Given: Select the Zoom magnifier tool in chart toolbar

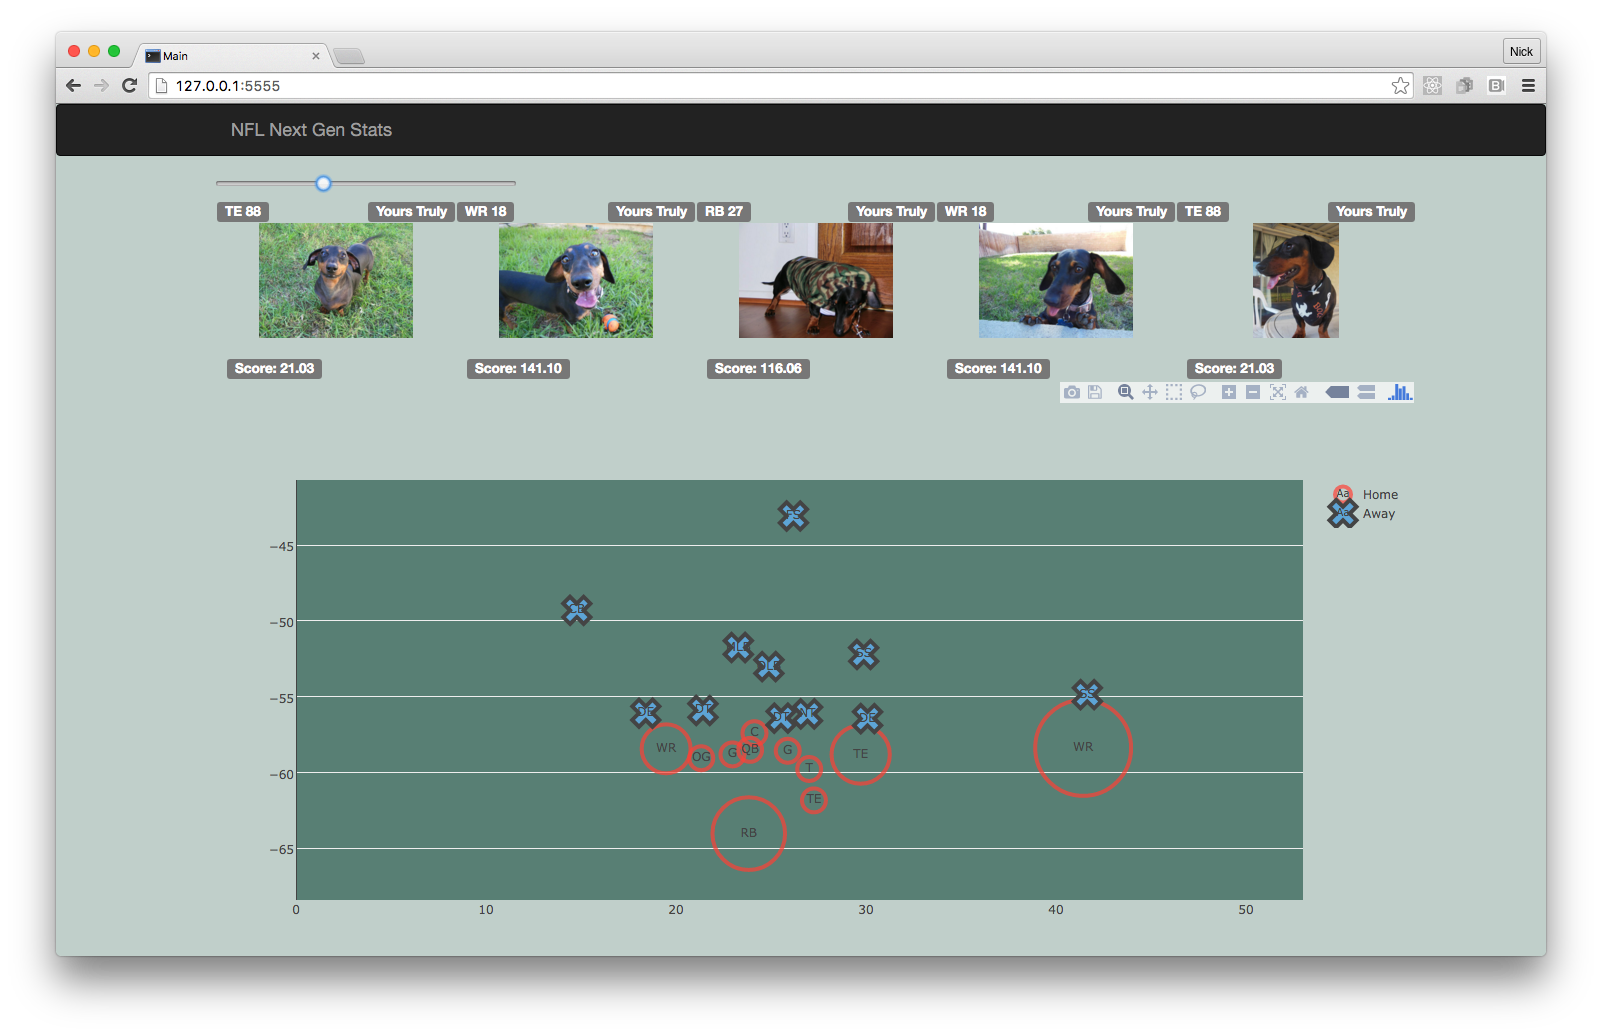Looking at the screenshot, I should (1126, 393).
